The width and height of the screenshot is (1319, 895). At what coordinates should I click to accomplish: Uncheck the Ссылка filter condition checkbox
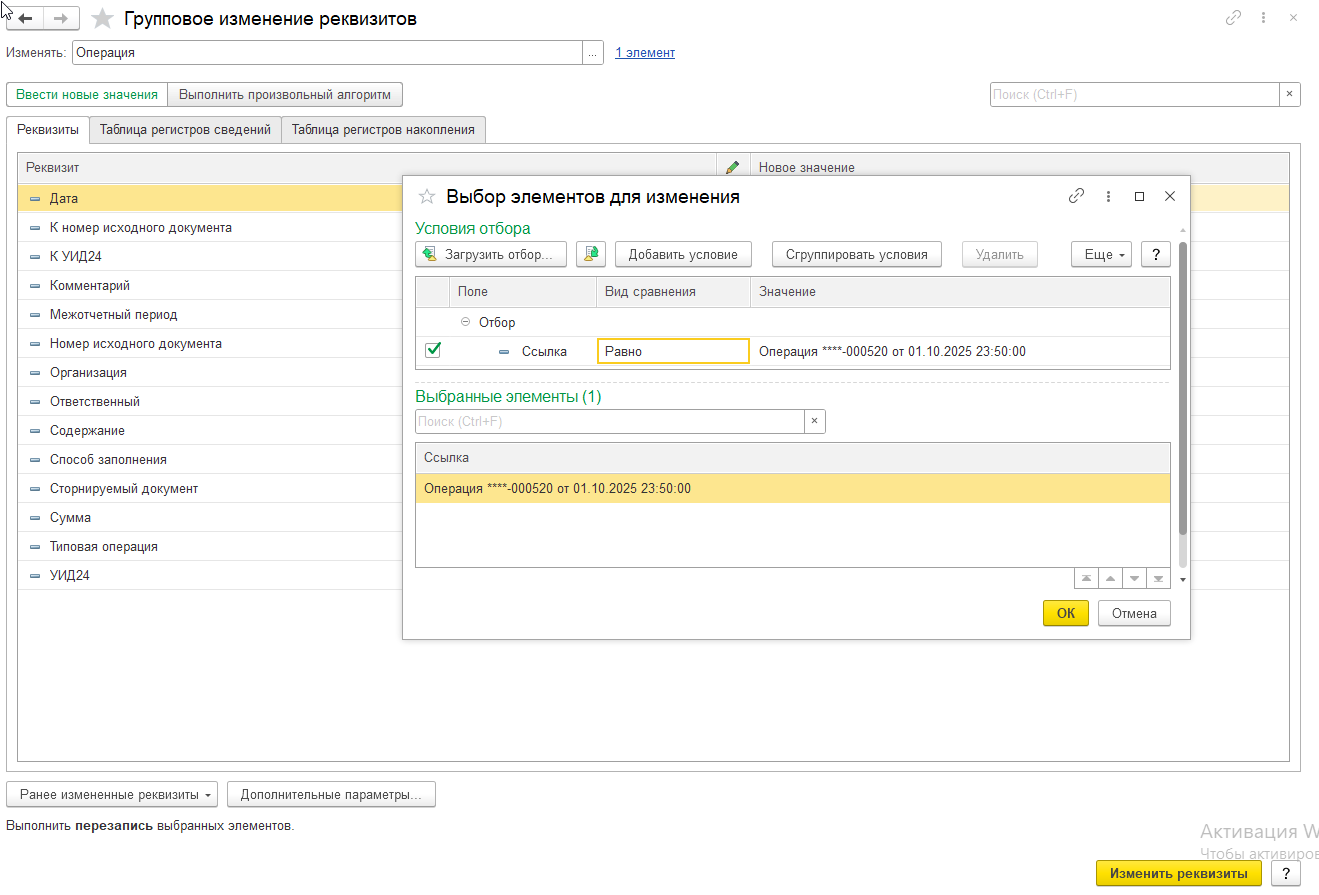[433, 351]
